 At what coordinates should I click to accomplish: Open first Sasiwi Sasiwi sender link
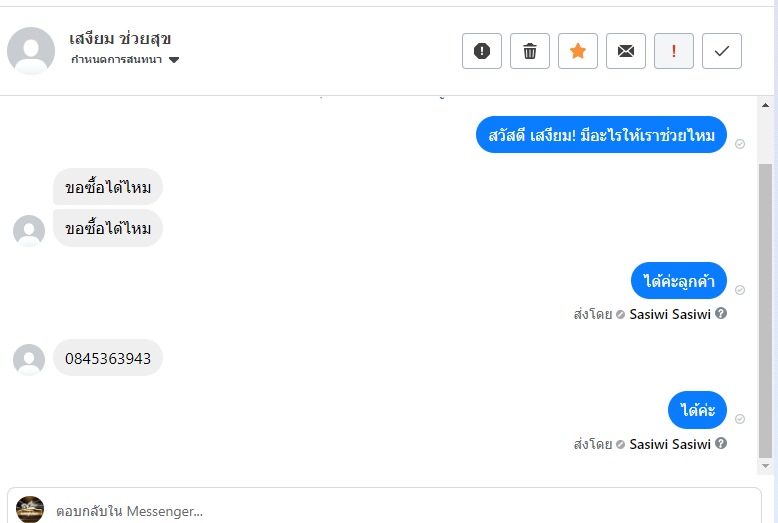(x=670, y=314)
